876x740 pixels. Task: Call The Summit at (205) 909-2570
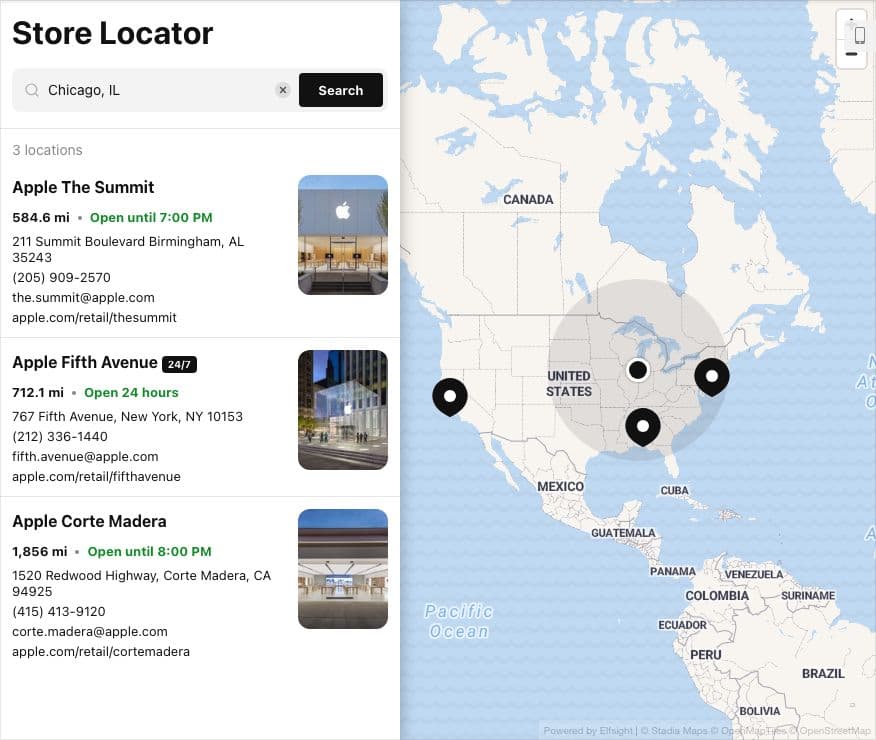coord(61,278)
